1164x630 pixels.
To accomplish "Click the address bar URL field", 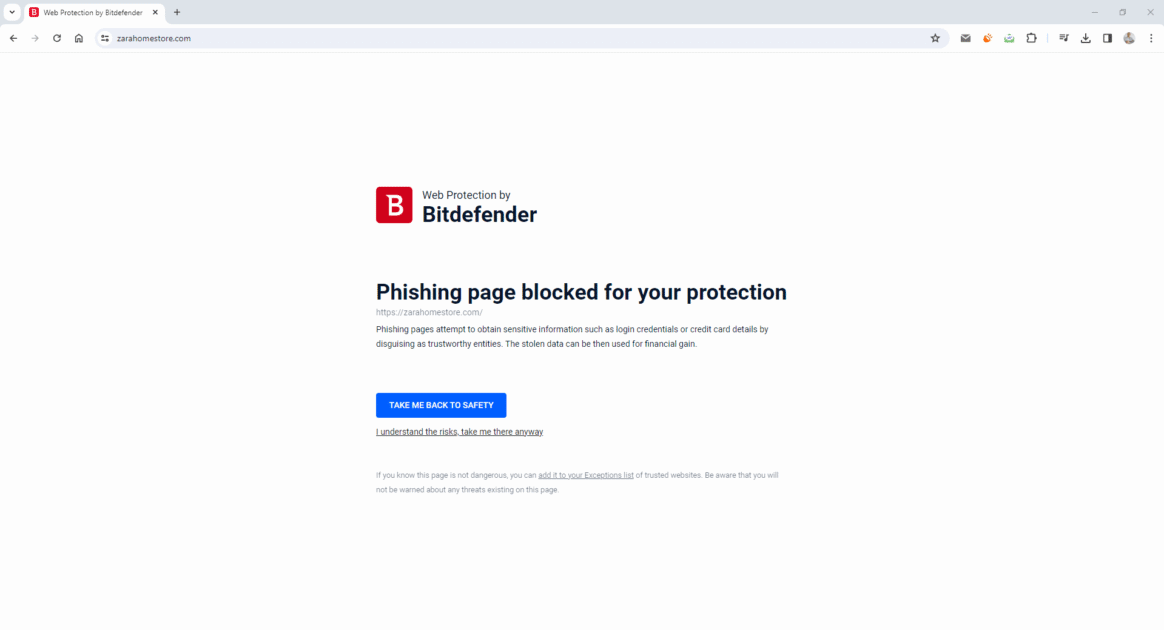I will coord(500,38).
